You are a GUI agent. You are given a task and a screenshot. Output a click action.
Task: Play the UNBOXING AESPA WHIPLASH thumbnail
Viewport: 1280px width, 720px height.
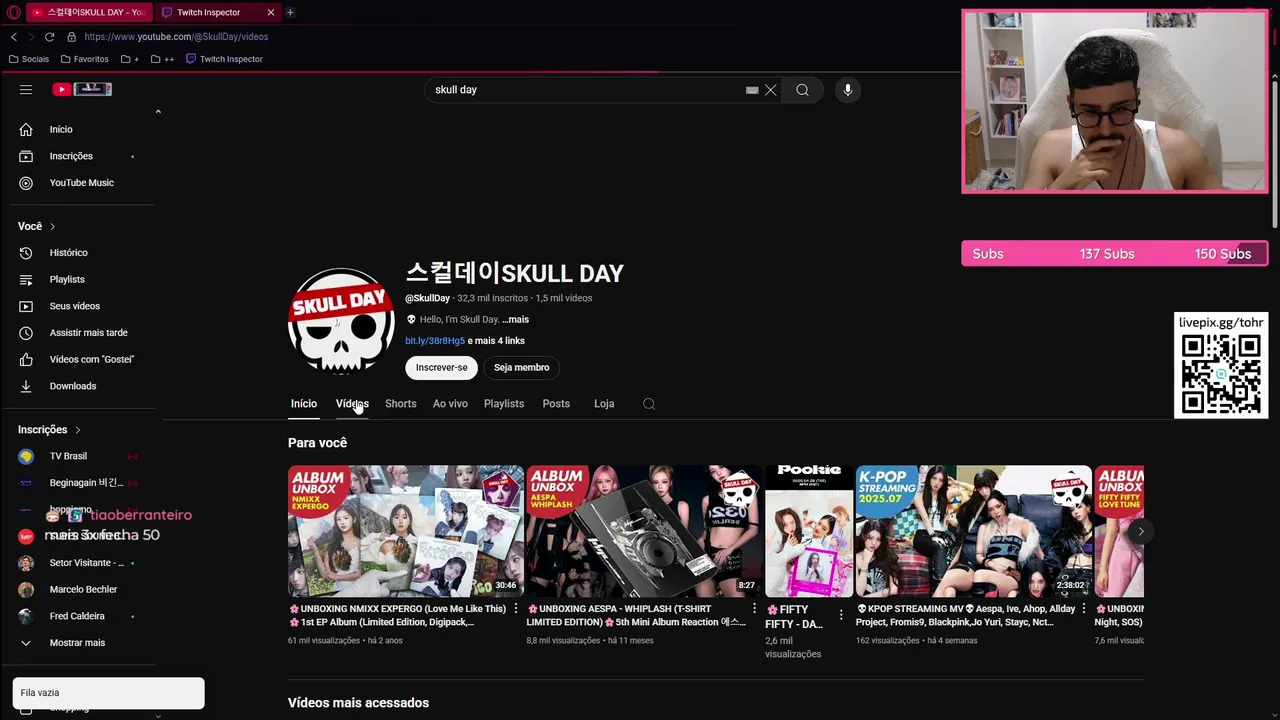click(x=644, y=531)
